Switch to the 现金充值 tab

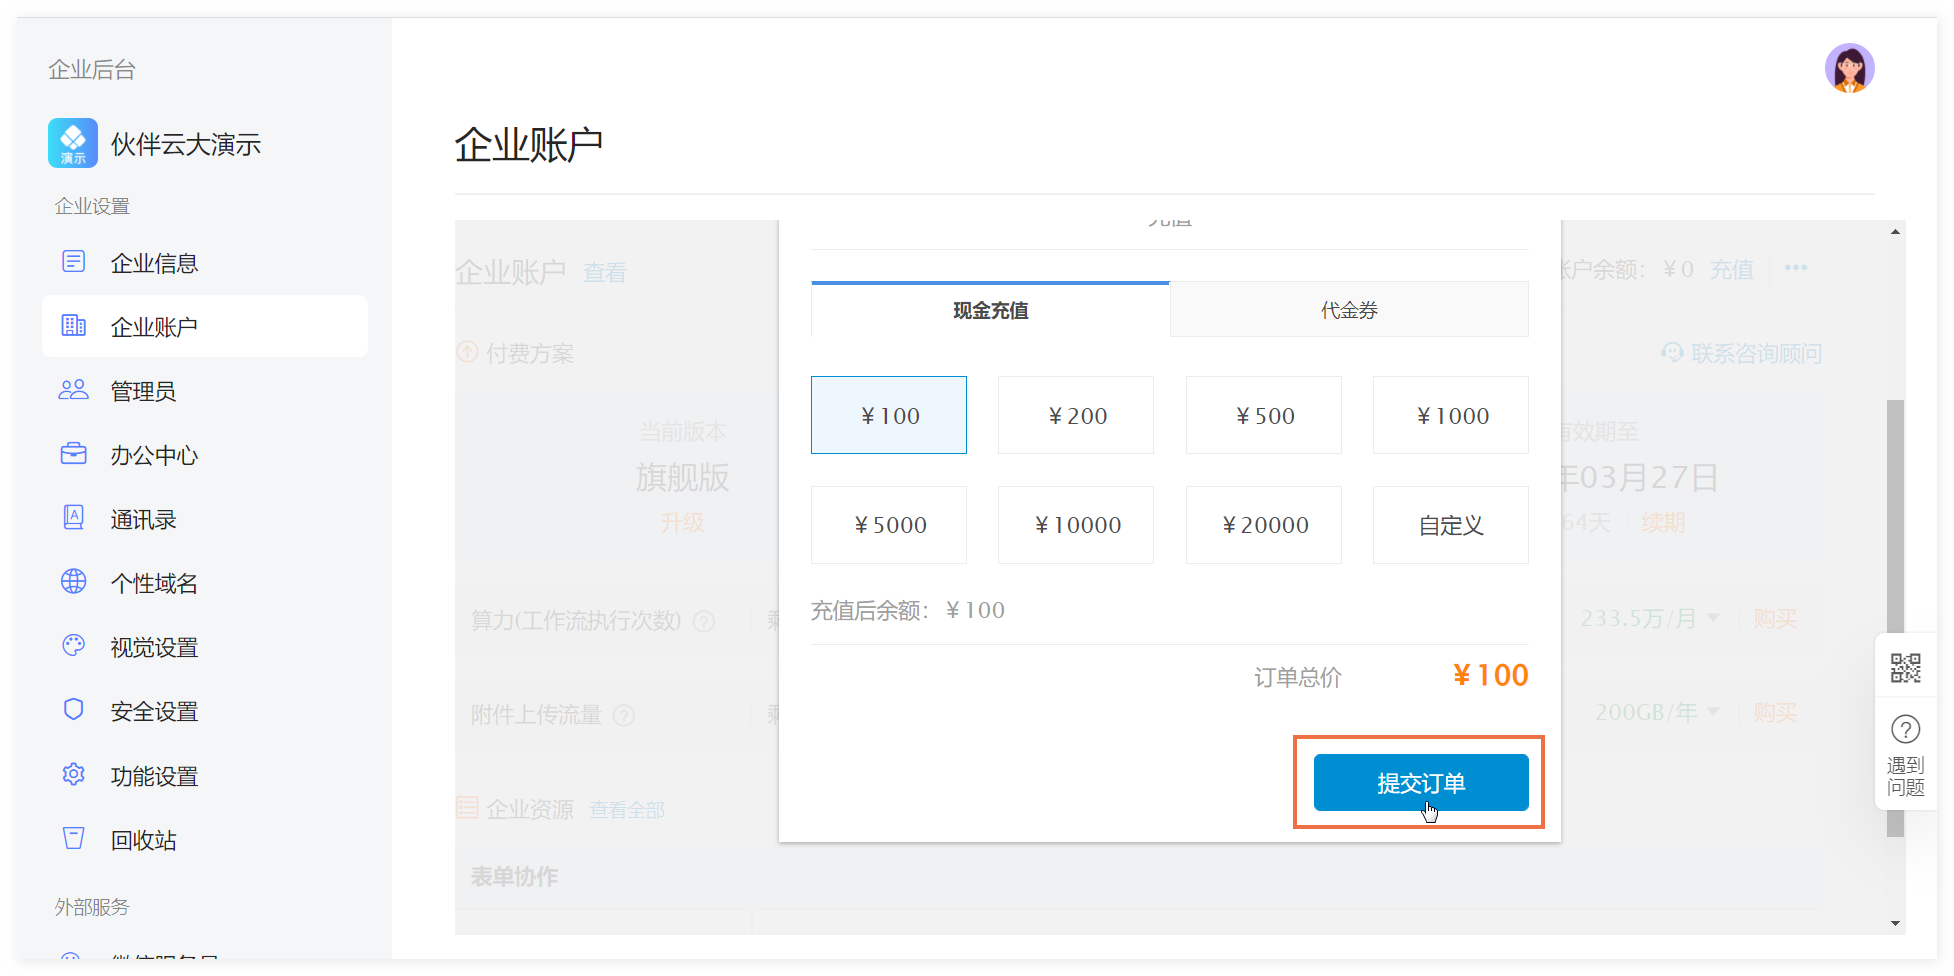[990, 310]
